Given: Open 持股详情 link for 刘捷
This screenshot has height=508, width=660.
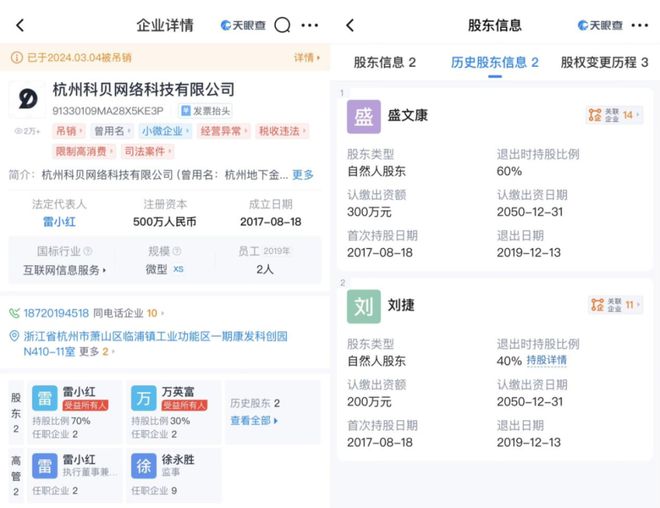Looking at the screenshot, I should pos(546,361).
